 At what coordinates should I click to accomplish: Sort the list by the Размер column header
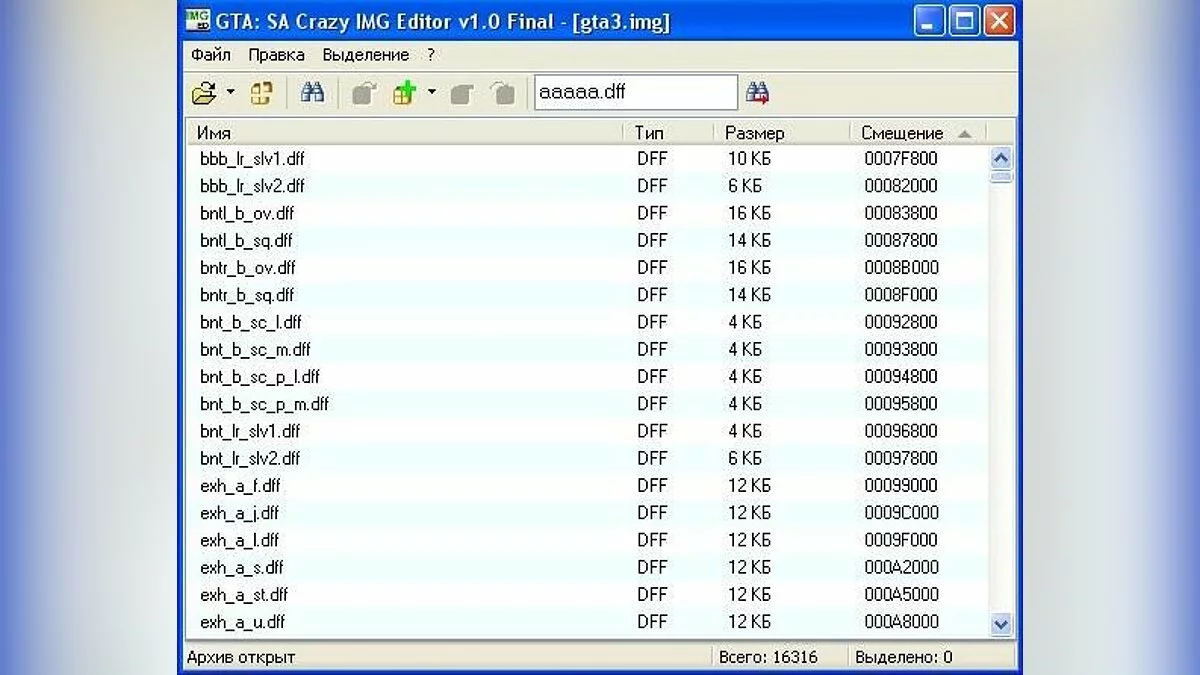[781, 132]
